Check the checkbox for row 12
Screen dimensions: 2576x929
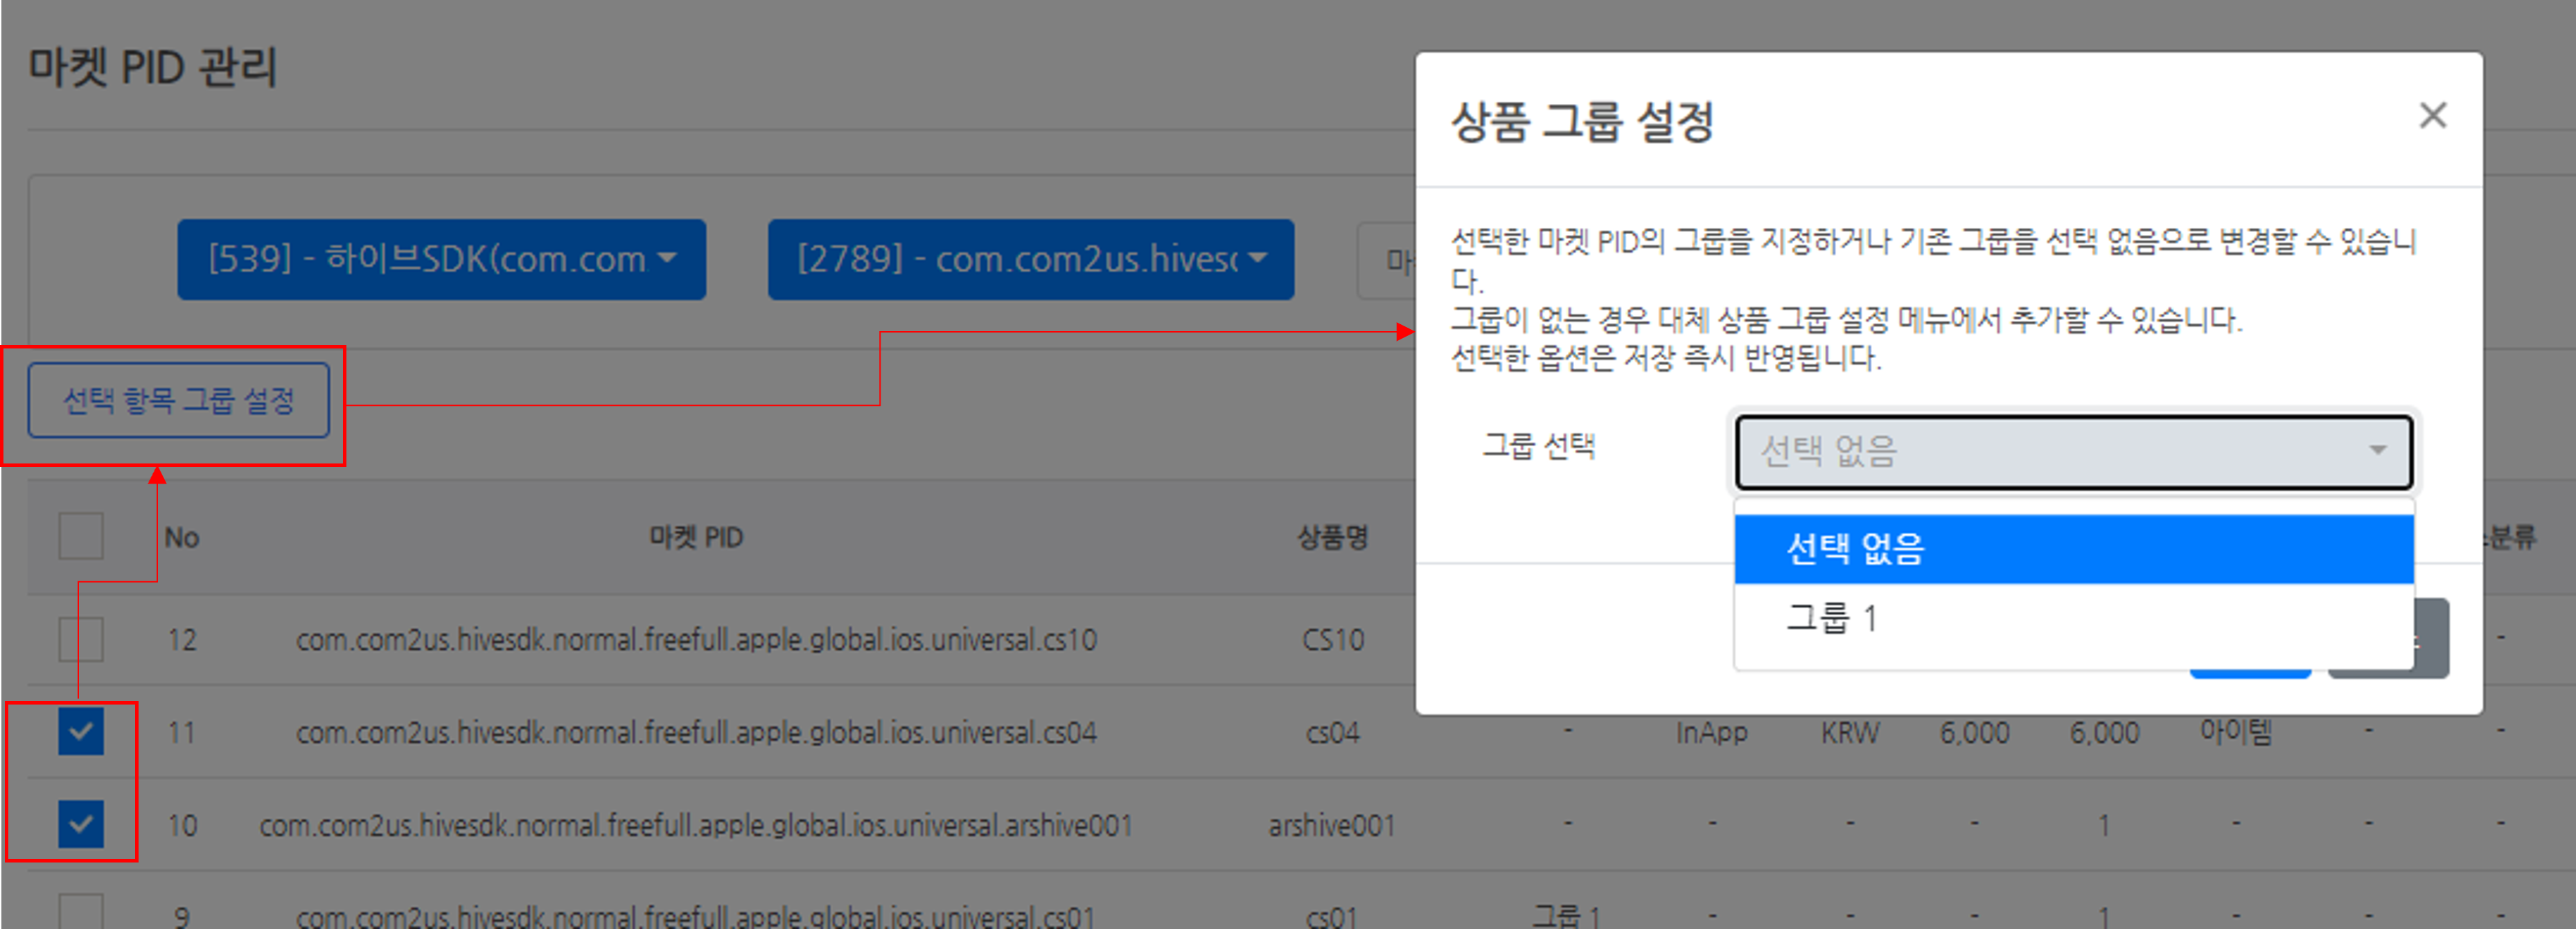(81, 639)
